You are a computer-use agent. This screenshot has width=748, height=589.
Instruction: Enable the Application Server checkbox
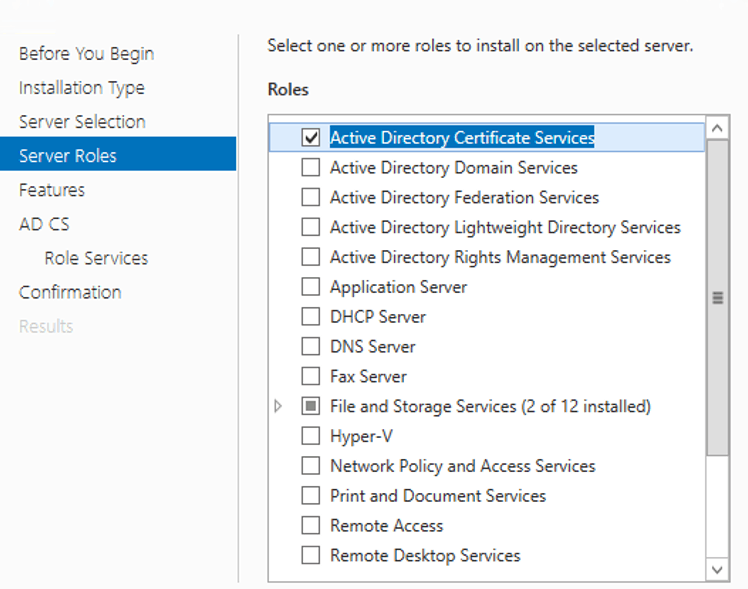click(x=311, y=287)
